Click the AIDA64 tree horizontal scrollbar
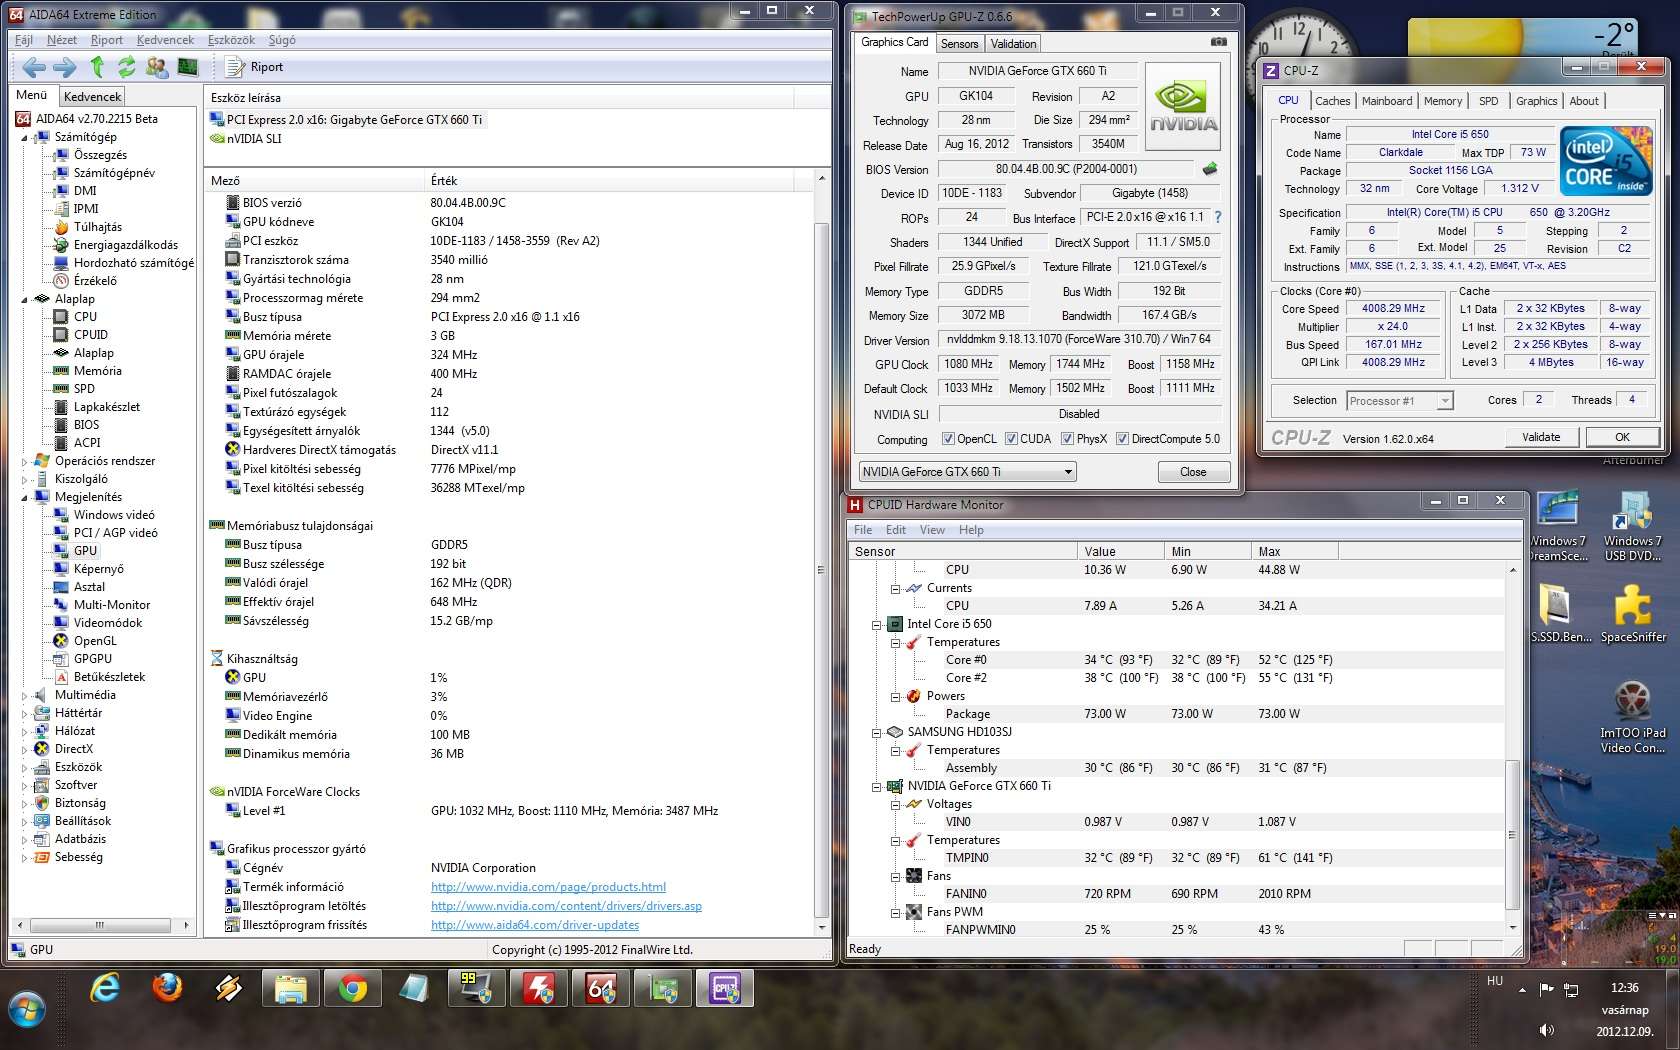The width and height of the screenshot is (1680, 1050). (x=101, y=926)
